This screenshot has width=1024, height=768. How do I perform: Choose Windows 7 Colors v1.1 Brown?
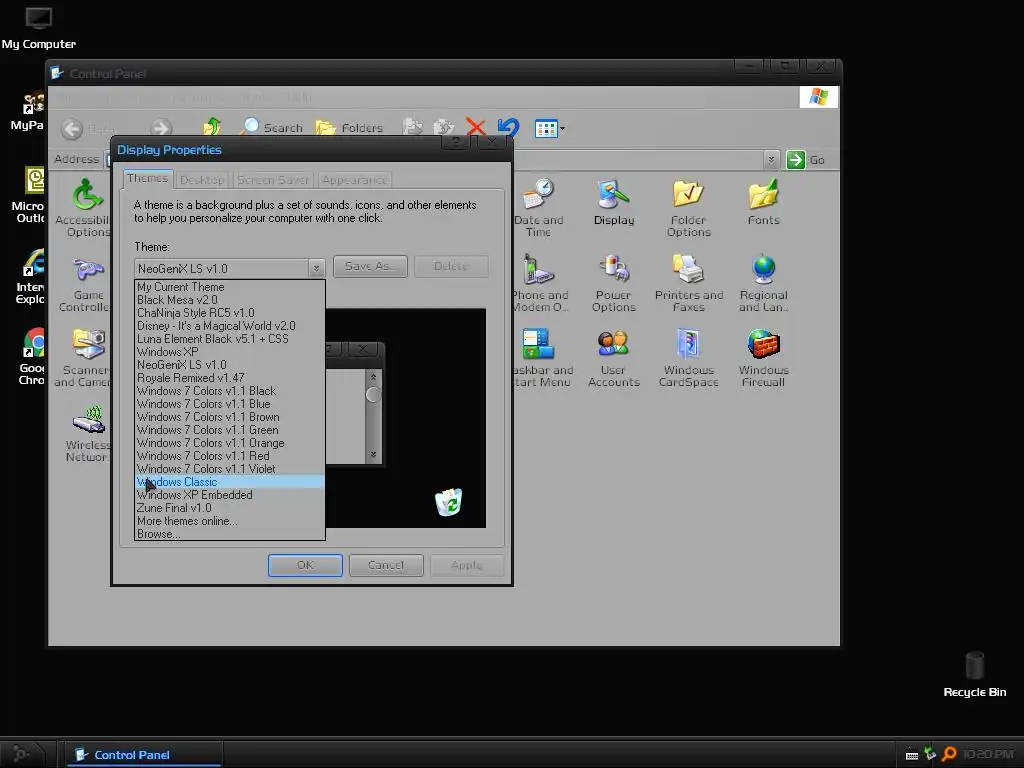(x=229, y=417)
